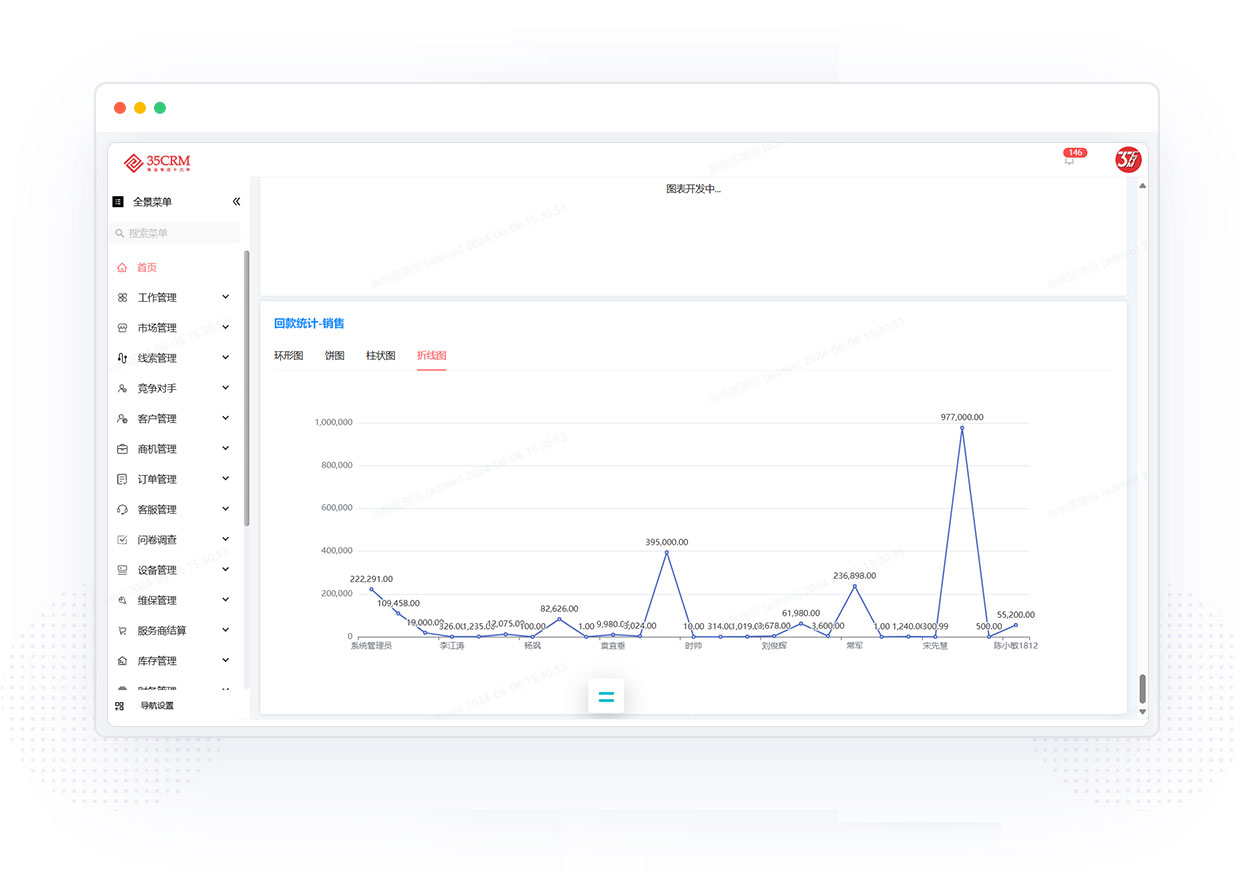Click the 竞争对手 person icon
This screenshot has height=880, width=1240.
(x=122, y=388)
